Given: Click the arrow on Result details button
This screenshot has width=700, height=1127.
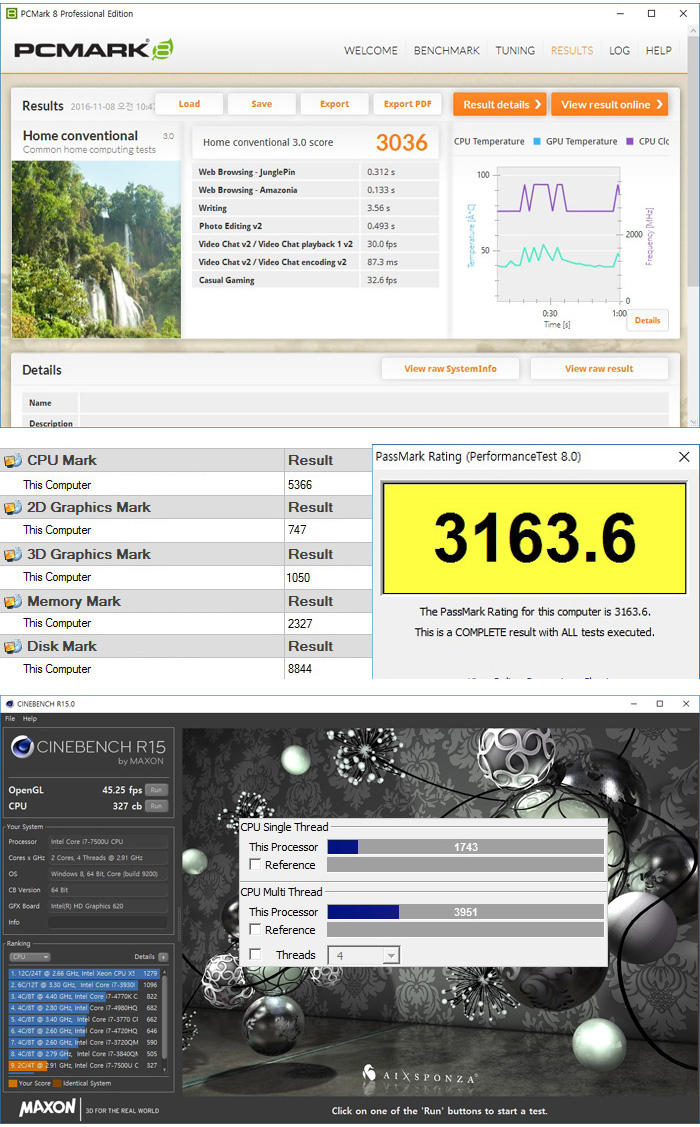Looking at the screenshot, I should pyautogui.click(x=538, y=104).
